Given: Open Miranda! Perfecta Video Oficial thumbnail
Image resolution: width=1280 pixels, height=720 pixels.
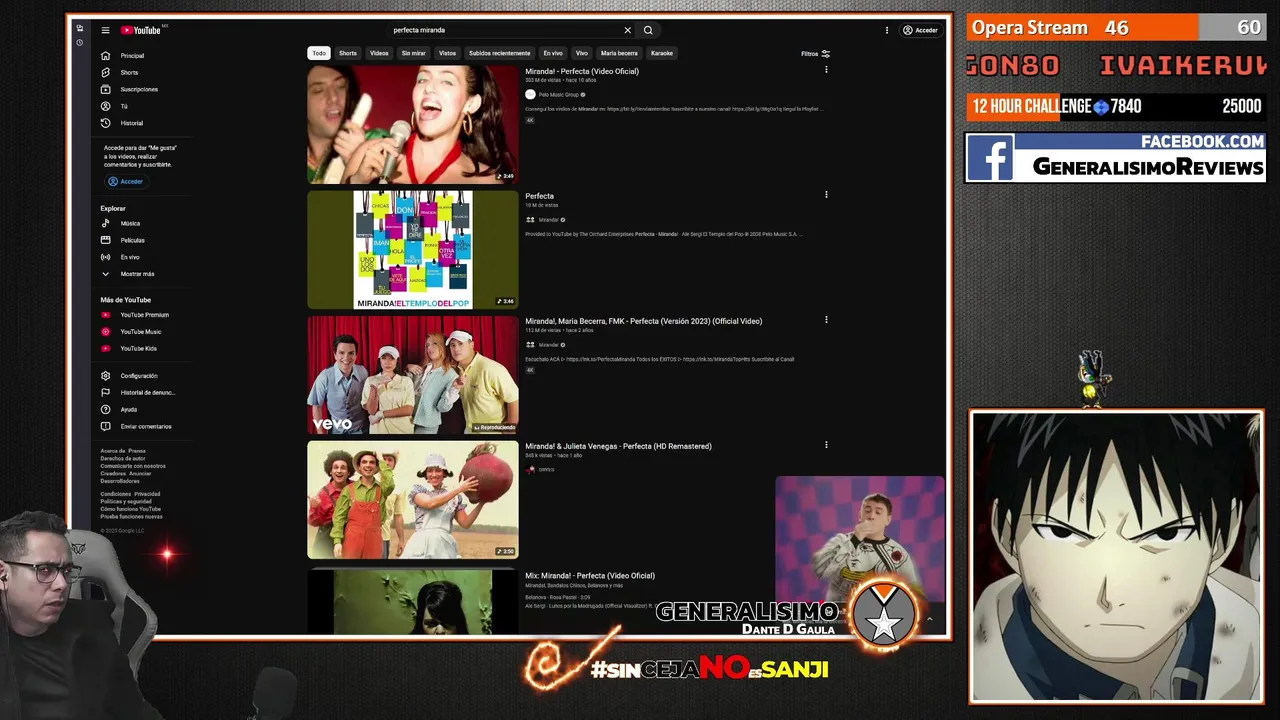Looking at the screenshot, I should coord(412,124).
